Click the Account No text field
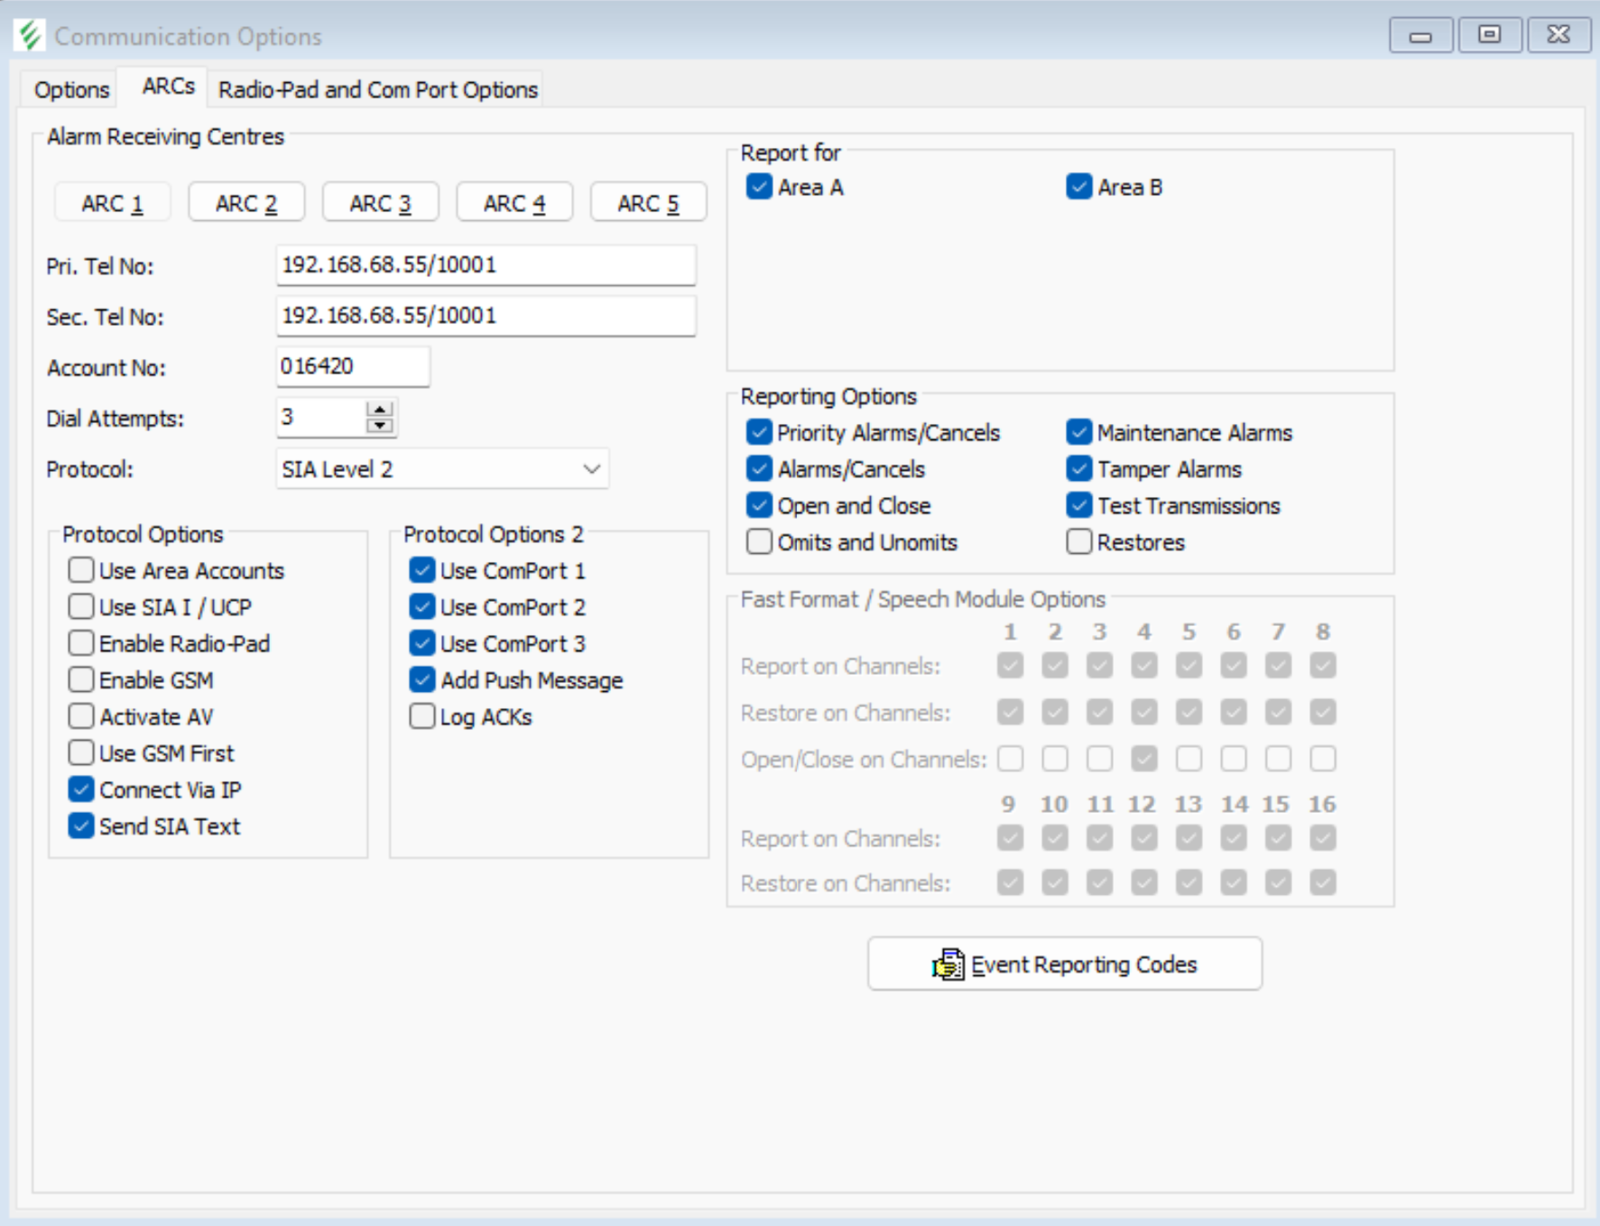 click(x=352, y=366)
